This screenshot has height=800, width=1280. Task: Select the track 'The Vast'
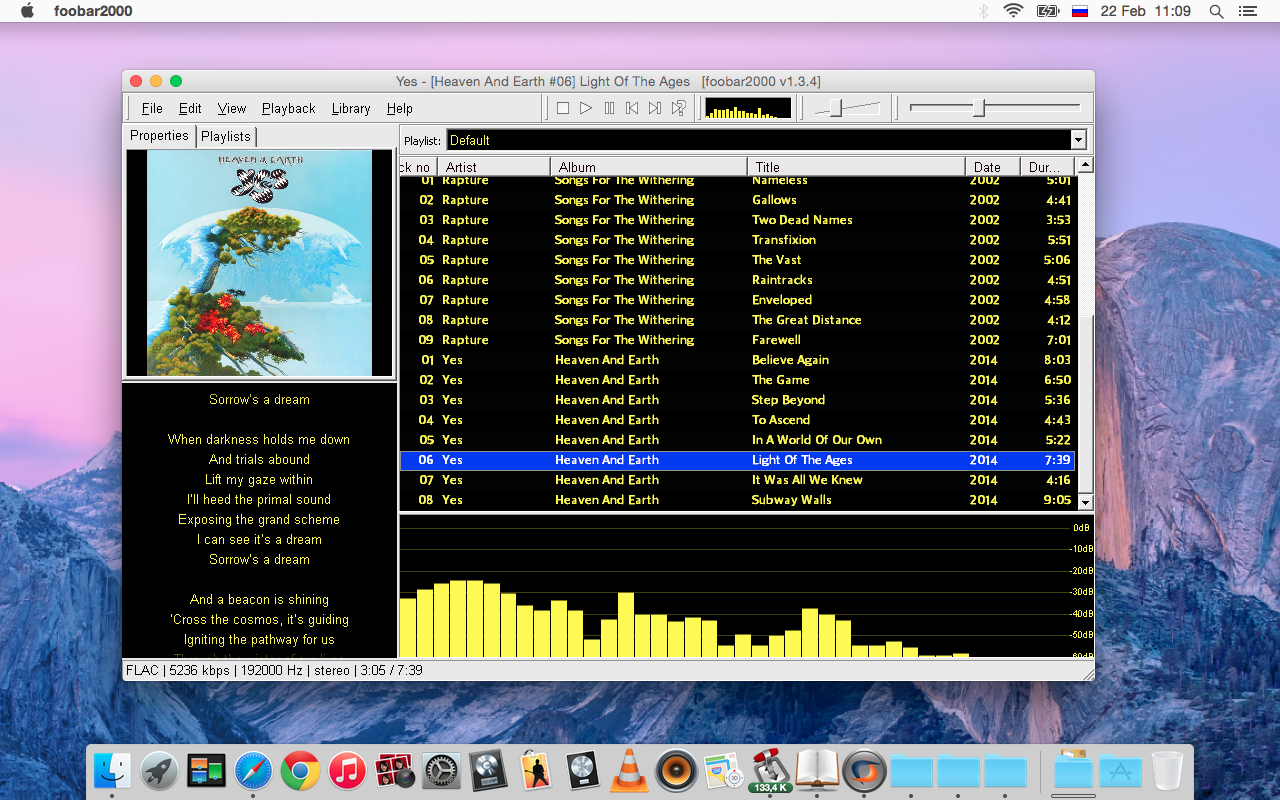(736, 260)
